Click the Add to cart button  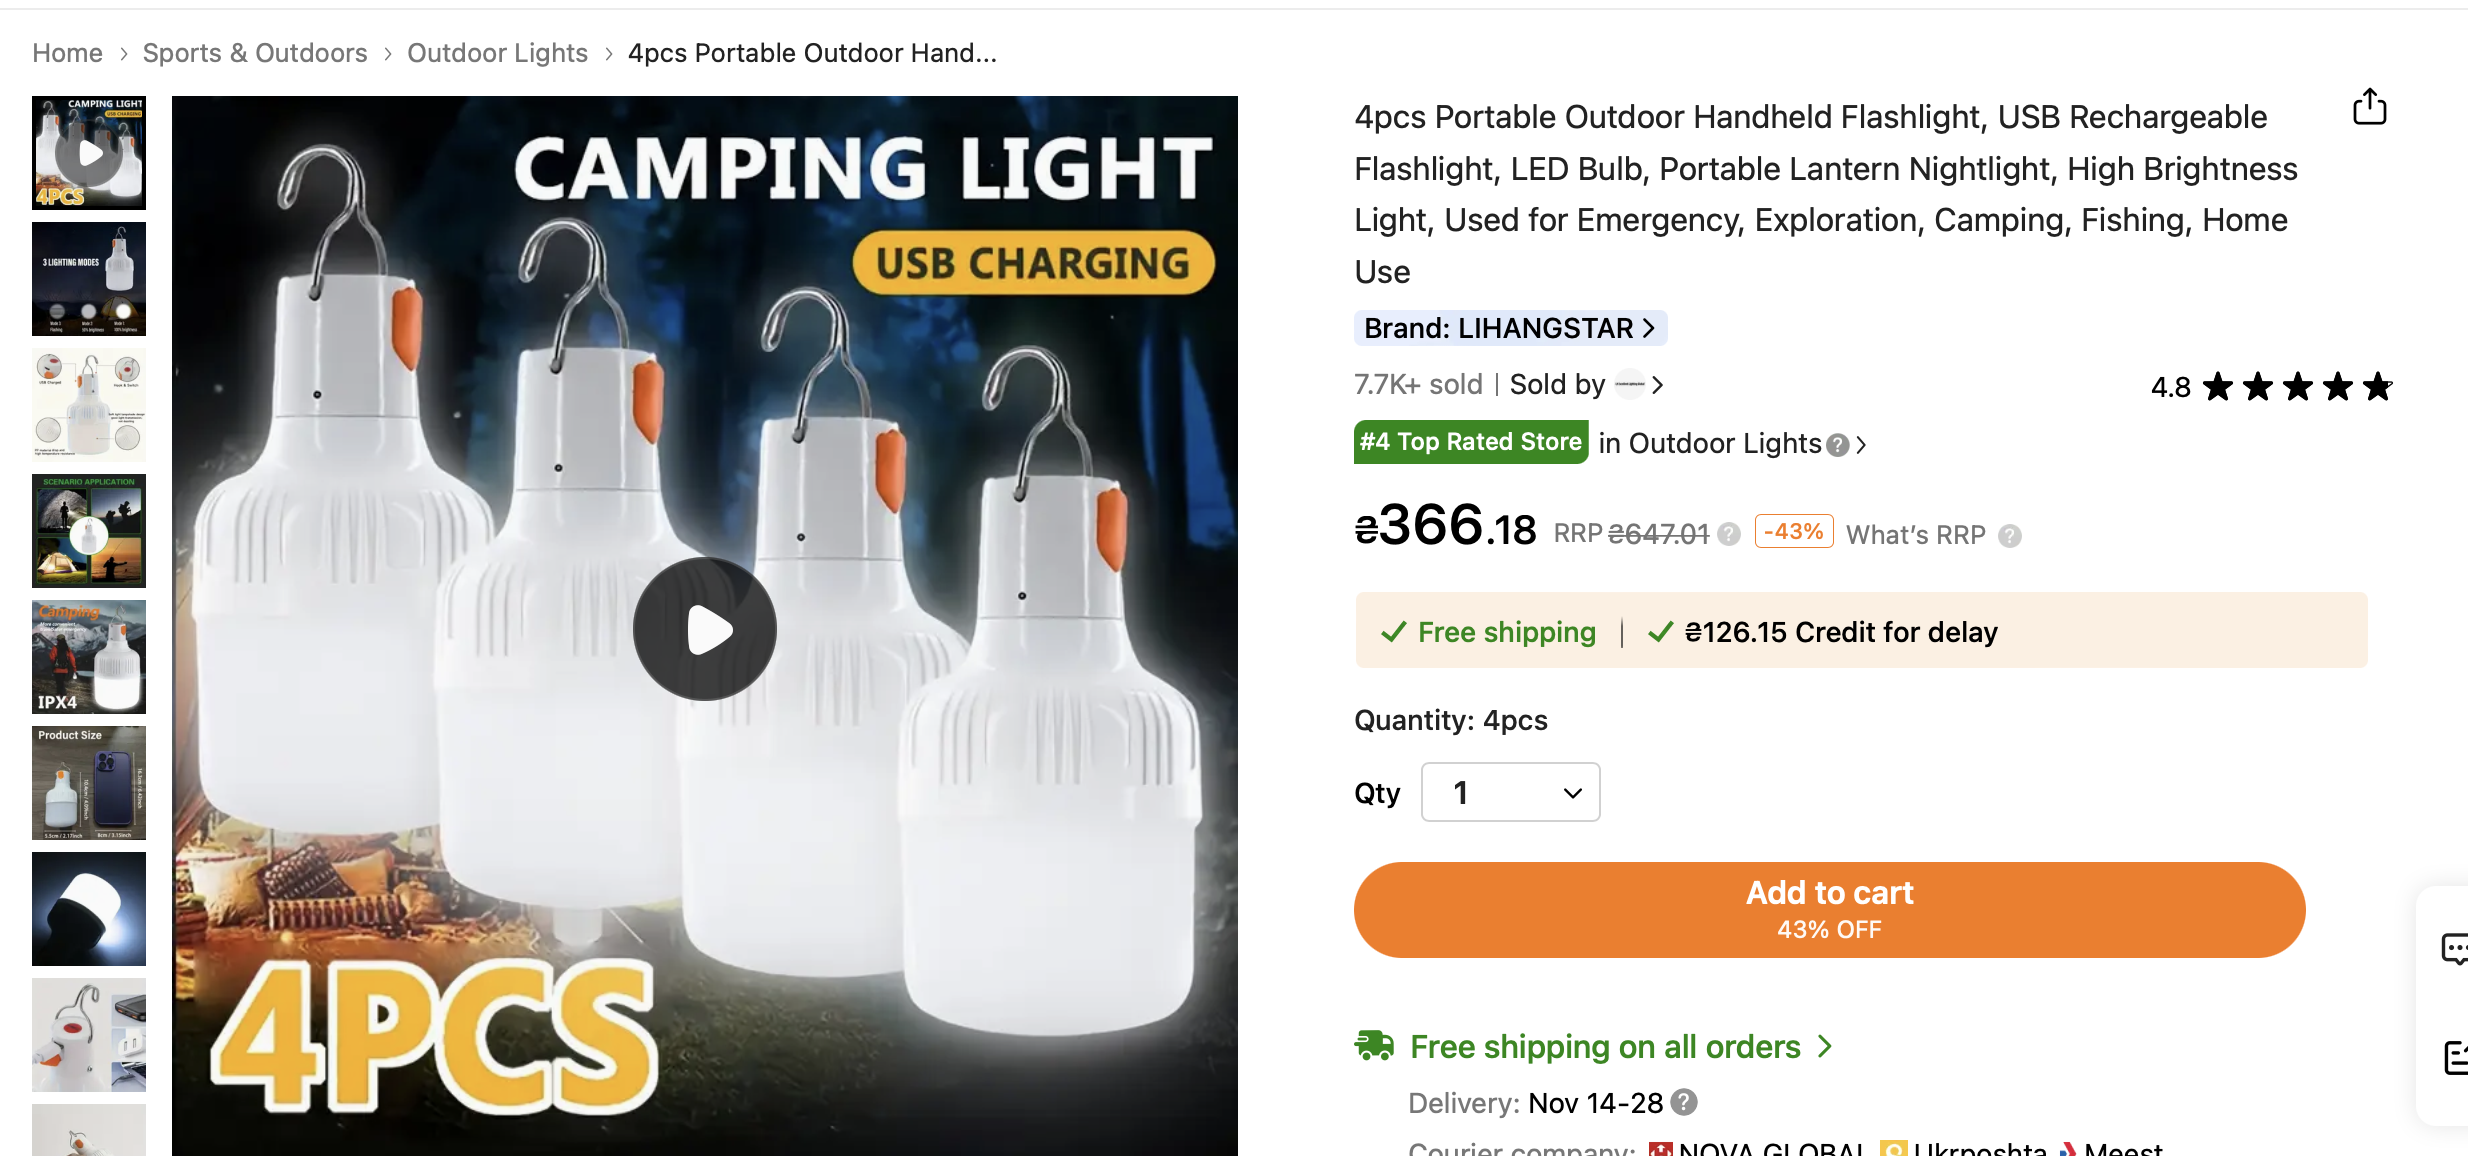(x=1829, y=909)
